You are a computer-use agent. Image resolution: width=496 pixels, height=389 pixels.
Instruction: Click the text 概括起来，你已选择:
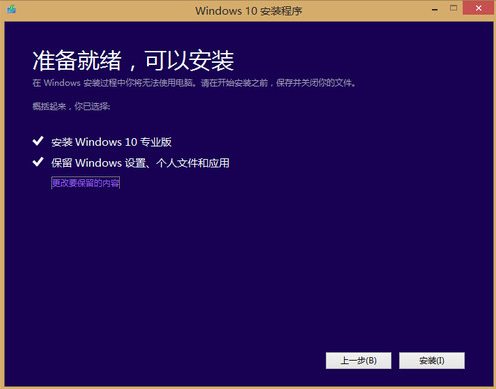point(71,107)
